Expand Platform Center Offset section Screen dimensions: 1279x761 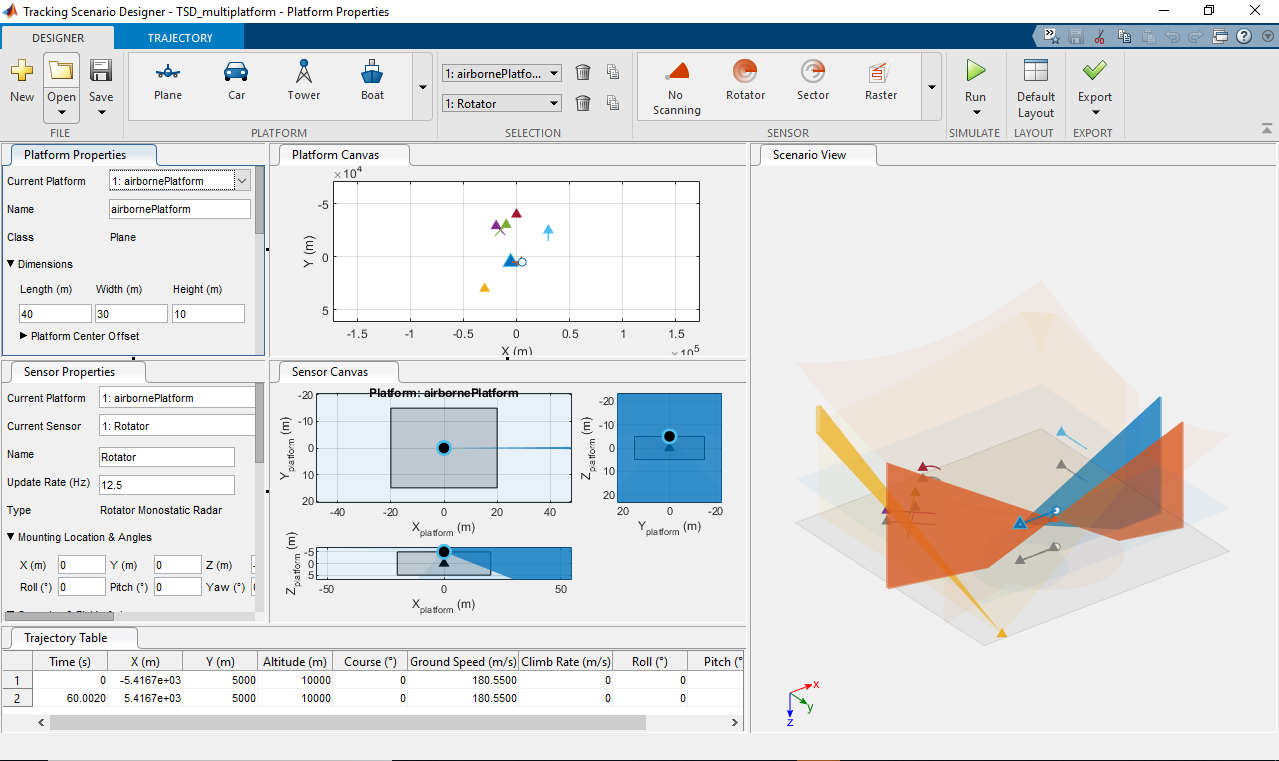pyautogui.click(x=24, y=336)
